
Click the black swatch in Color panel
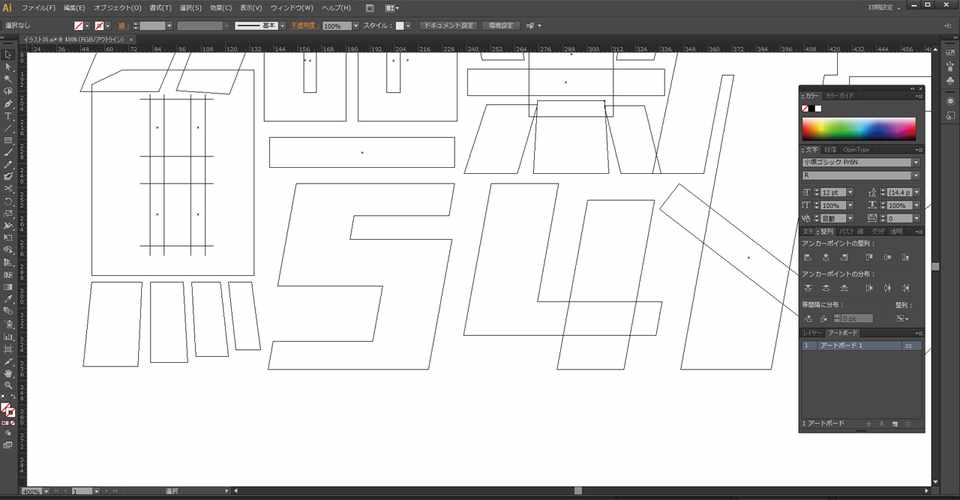point(812,108)
